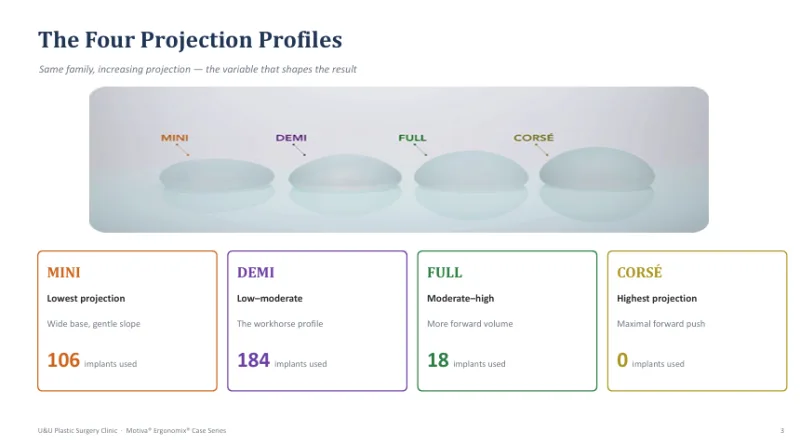This screenshot has height=445, width=800.
Task: Click the U&U Plastic Surgery Clinic footer text
Action: (78, 431)
